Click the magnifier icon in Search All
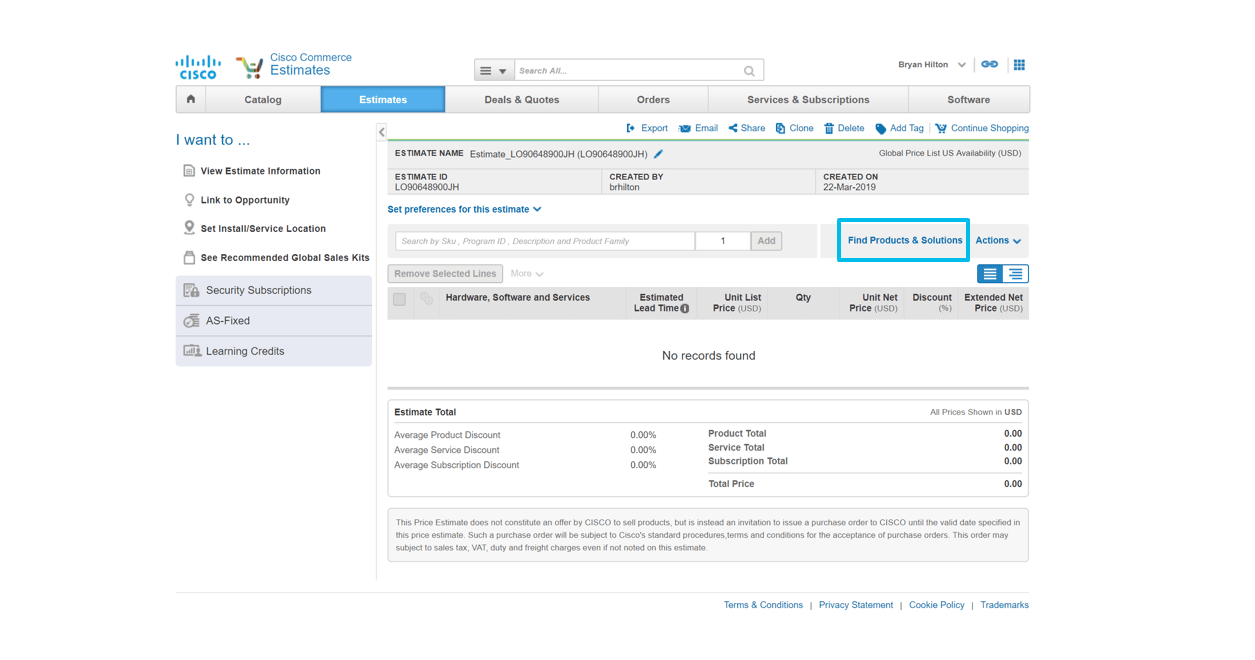 (x=749, y=71)
